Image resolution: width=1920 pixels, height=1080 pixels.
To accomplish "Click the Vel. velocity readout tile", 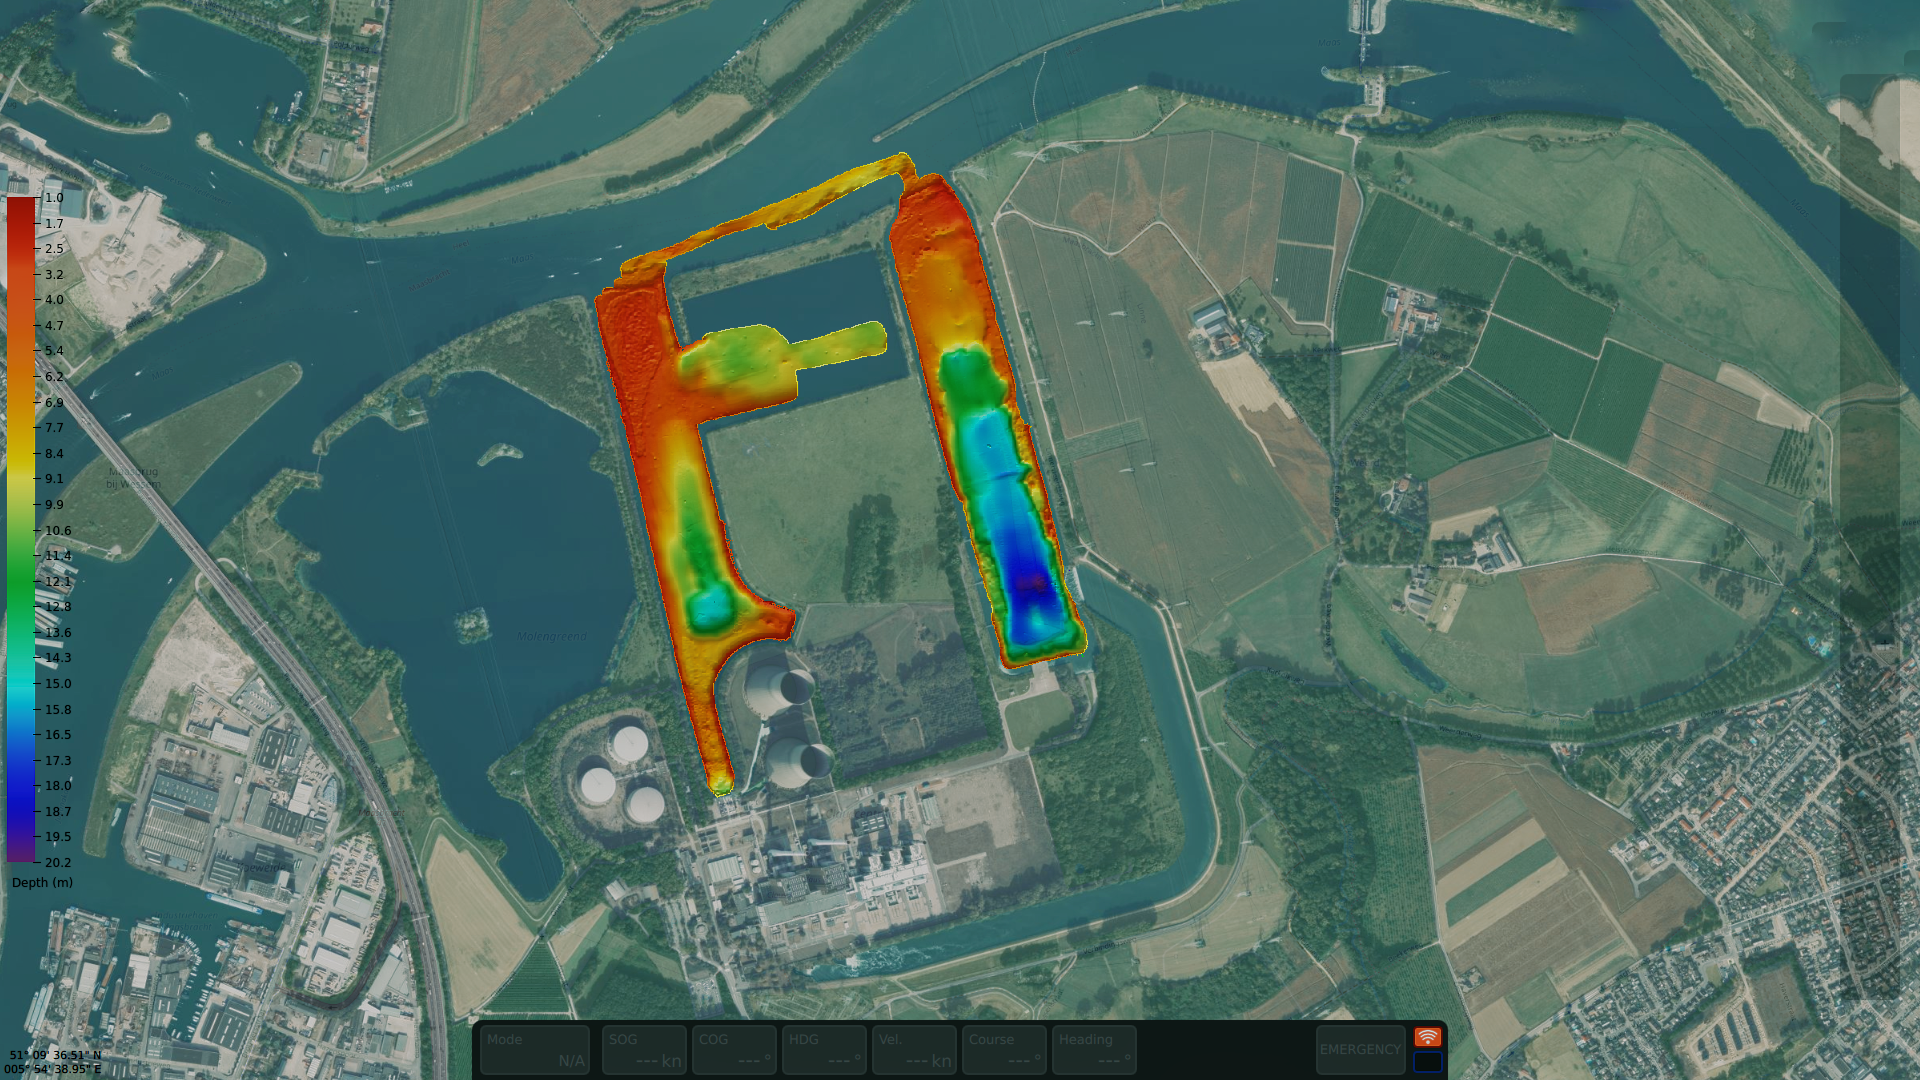I will pos(913,1050).
